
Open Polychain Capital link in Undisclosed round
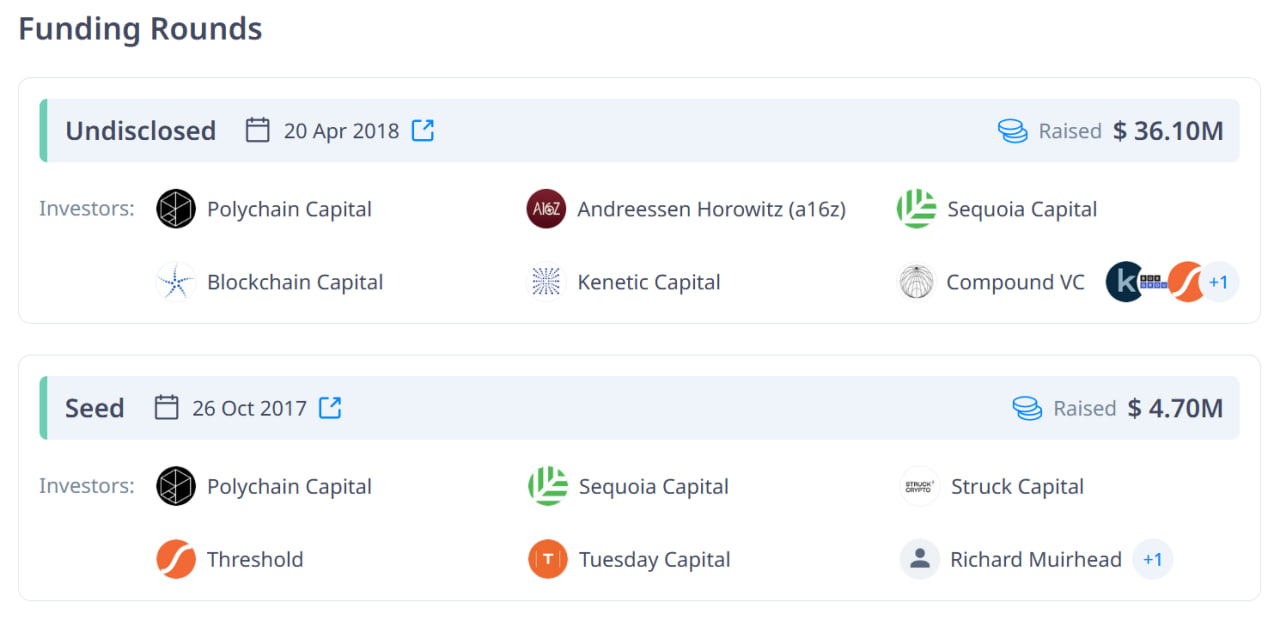(289, 209)
